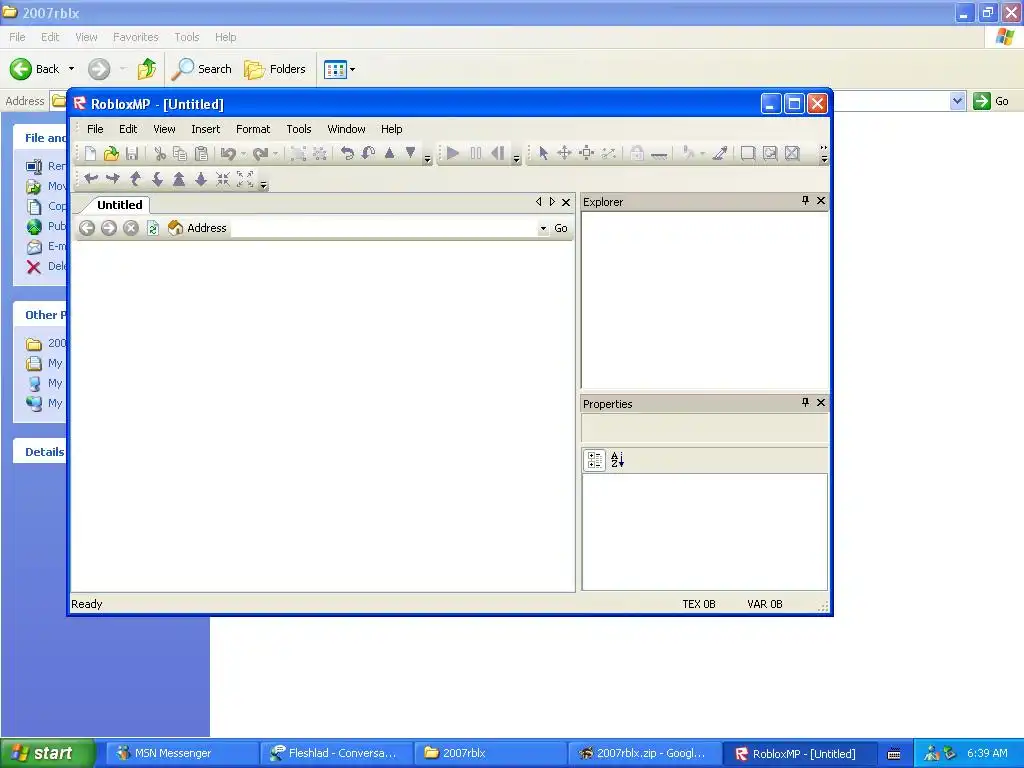Click the dropper tool icon

coord(720,153)
